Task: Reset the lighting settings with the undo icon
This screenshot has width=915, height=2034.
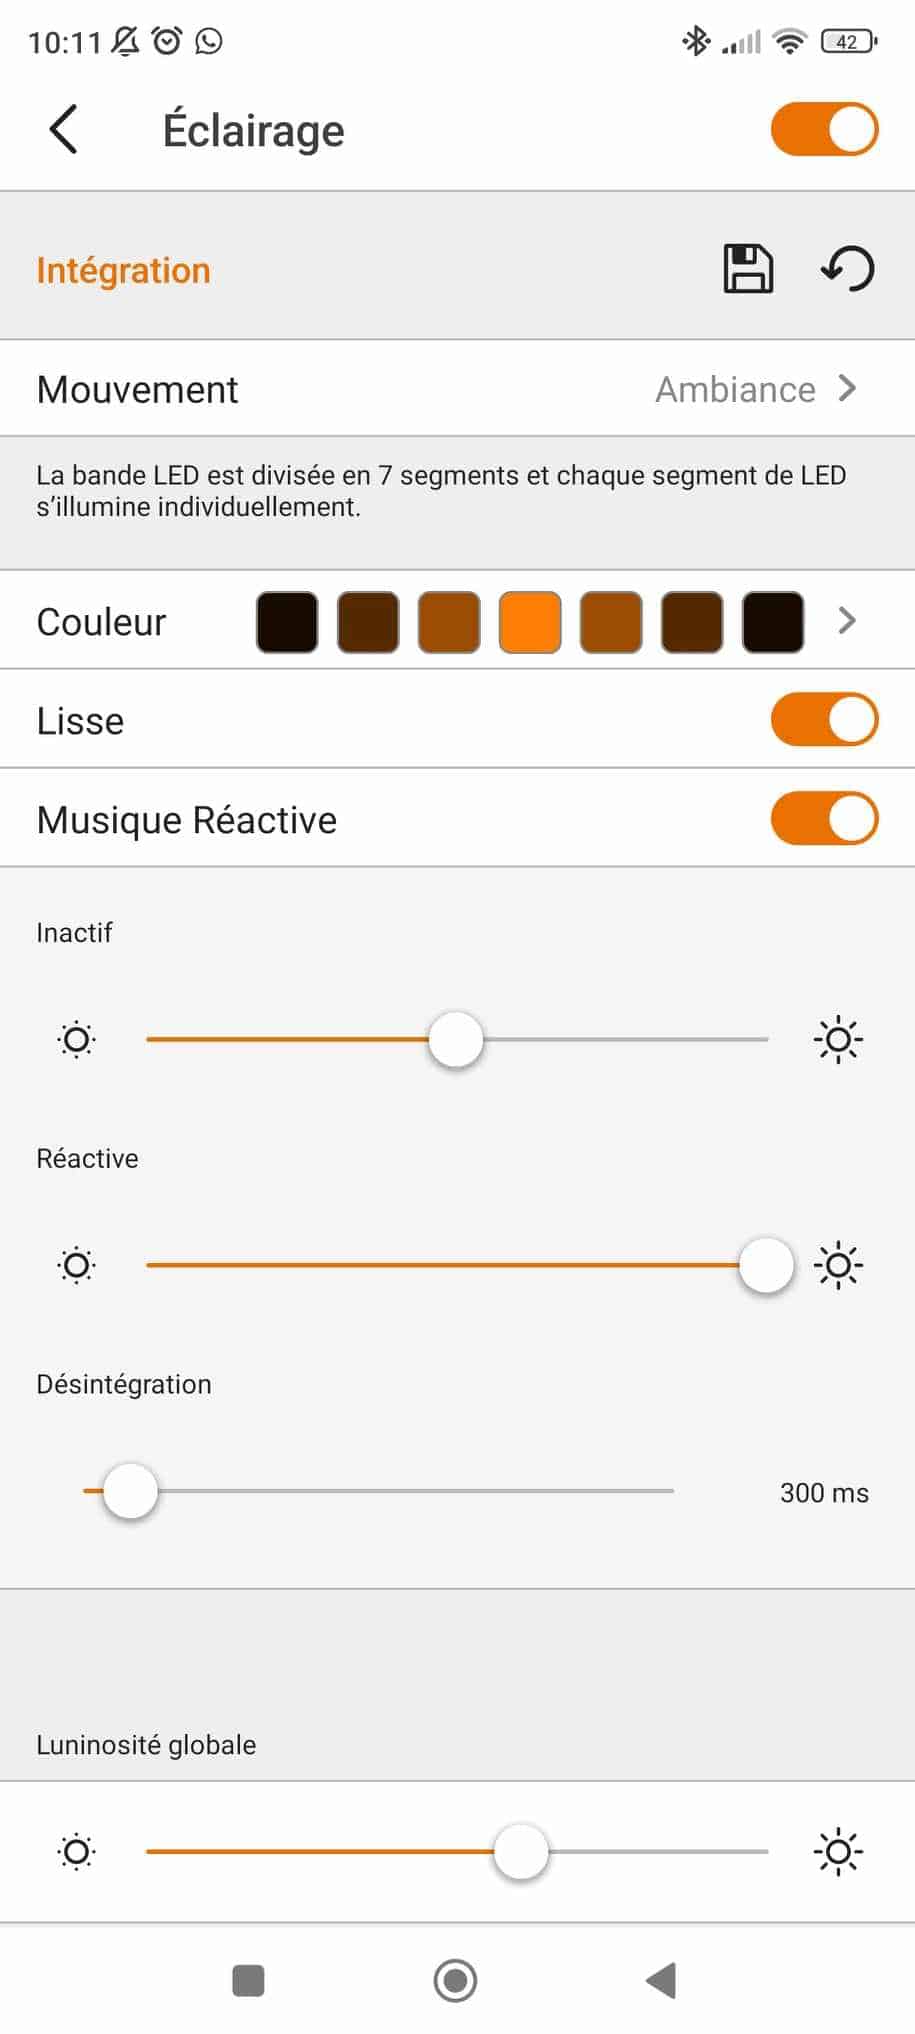Action: (848, 269)
